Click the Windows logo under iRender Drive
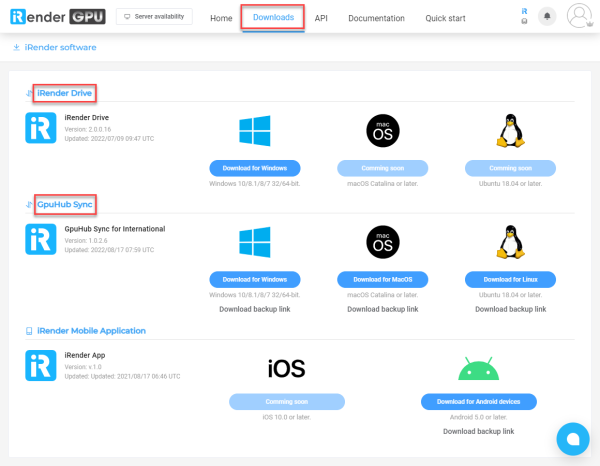 click(x=255, y=131)
